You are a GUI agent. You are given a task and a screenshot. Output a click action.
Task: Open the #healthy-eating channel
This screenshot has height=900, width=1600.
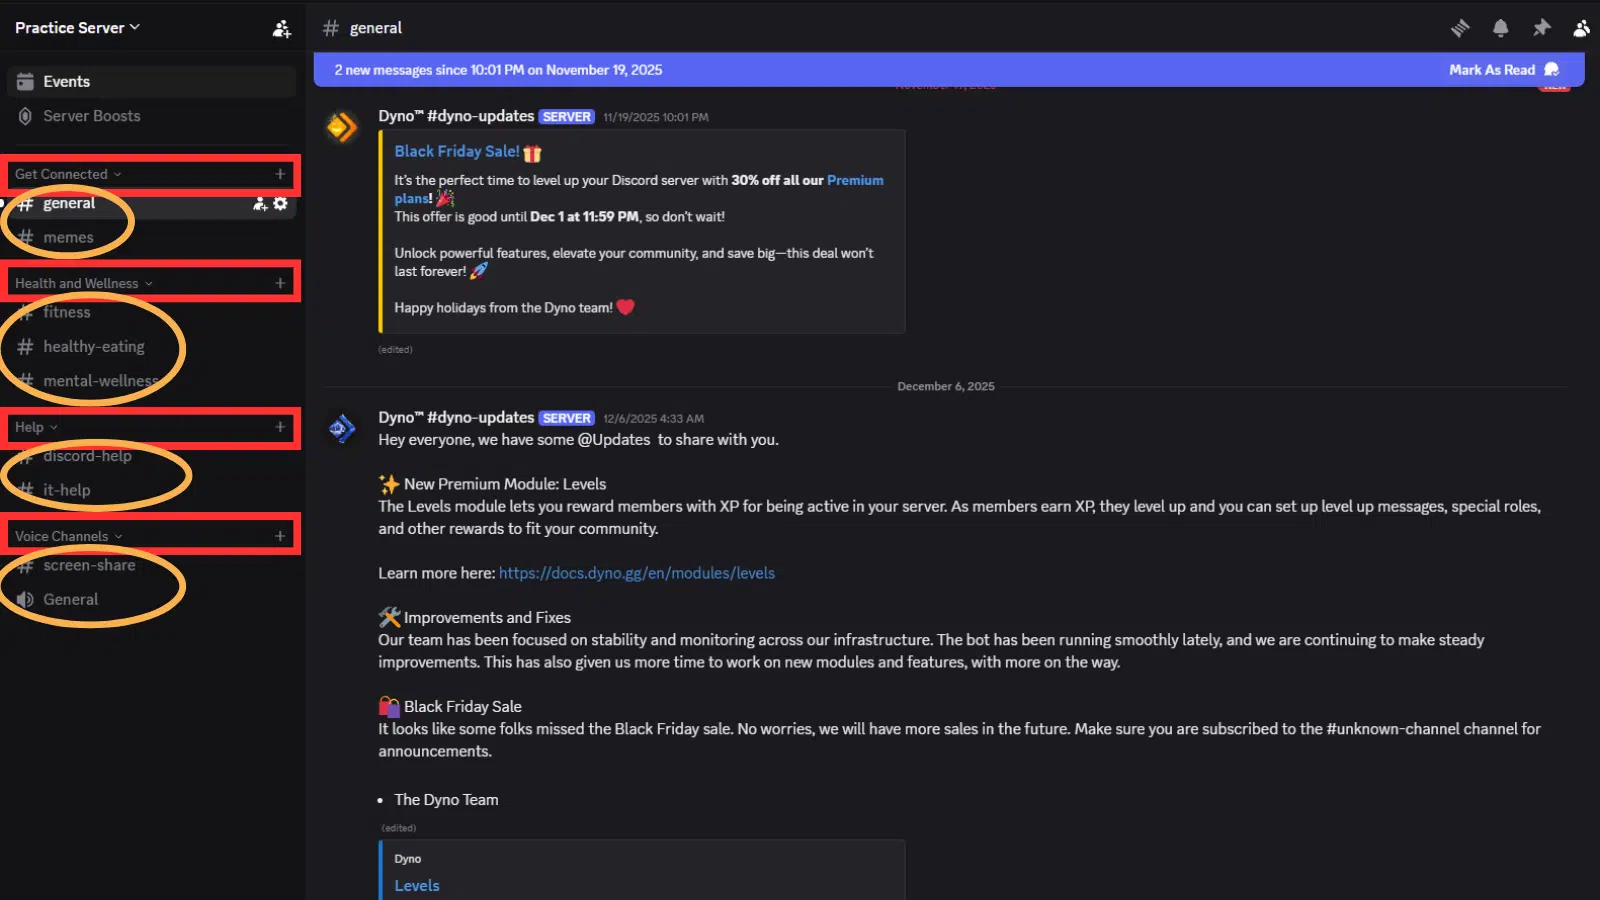click(x=94, y=346)
